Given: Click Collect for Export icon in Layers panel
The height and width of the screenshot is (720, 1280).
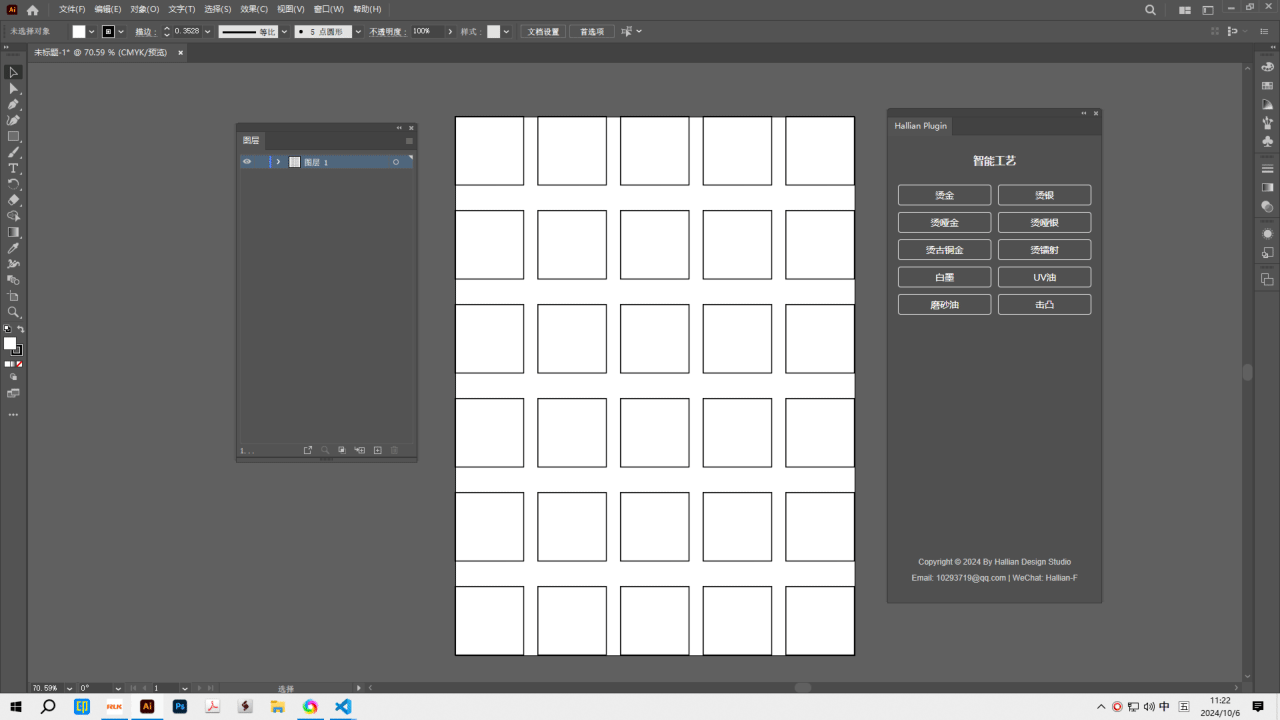Looking at the screenshot, I should [308, 451].
